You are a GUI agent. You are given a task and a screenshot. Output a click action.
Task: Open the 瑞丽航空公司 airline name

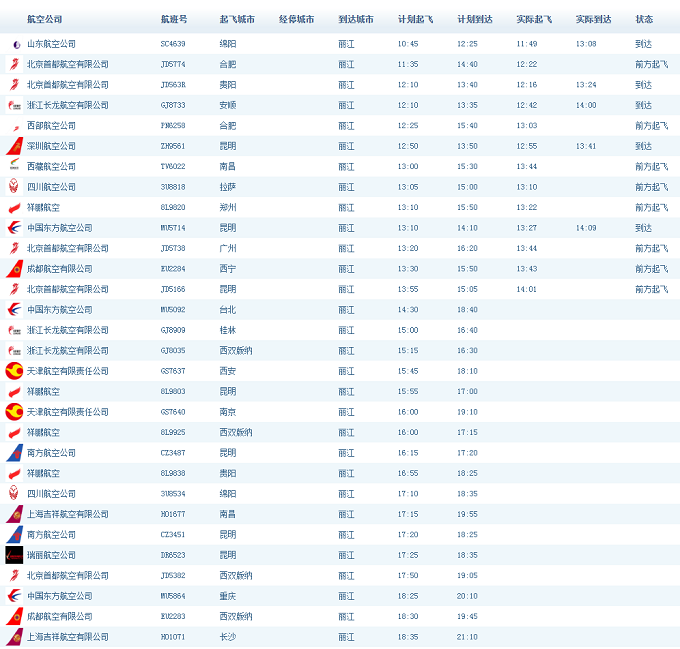[51, 555]
